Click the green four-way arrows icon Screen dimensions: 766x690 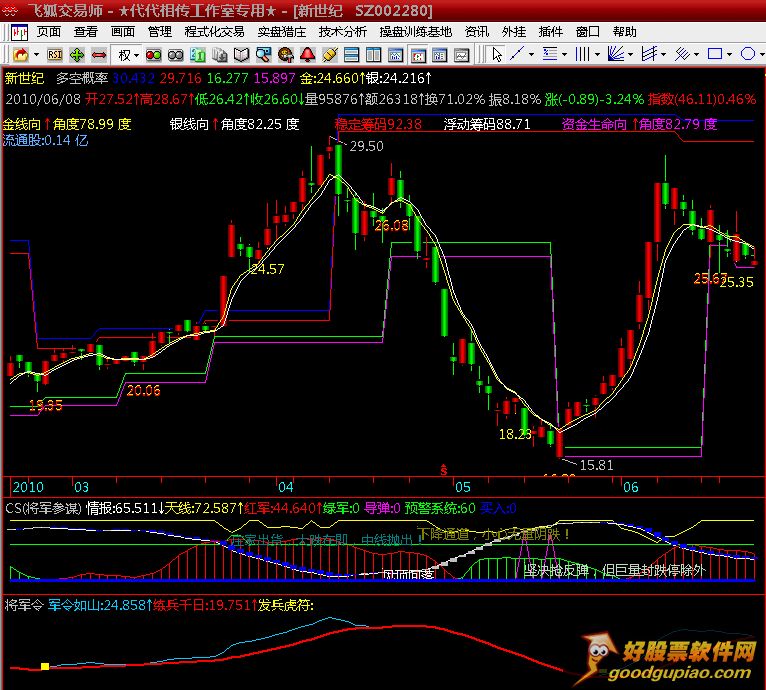tap(77, 54)
